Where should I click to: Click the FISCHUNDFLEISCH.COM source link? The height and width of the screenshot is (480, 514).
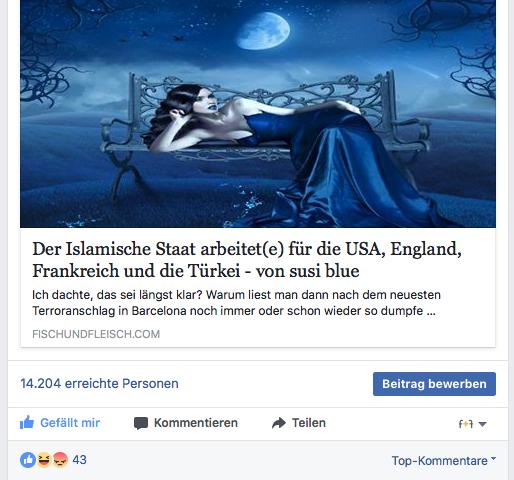96,334
